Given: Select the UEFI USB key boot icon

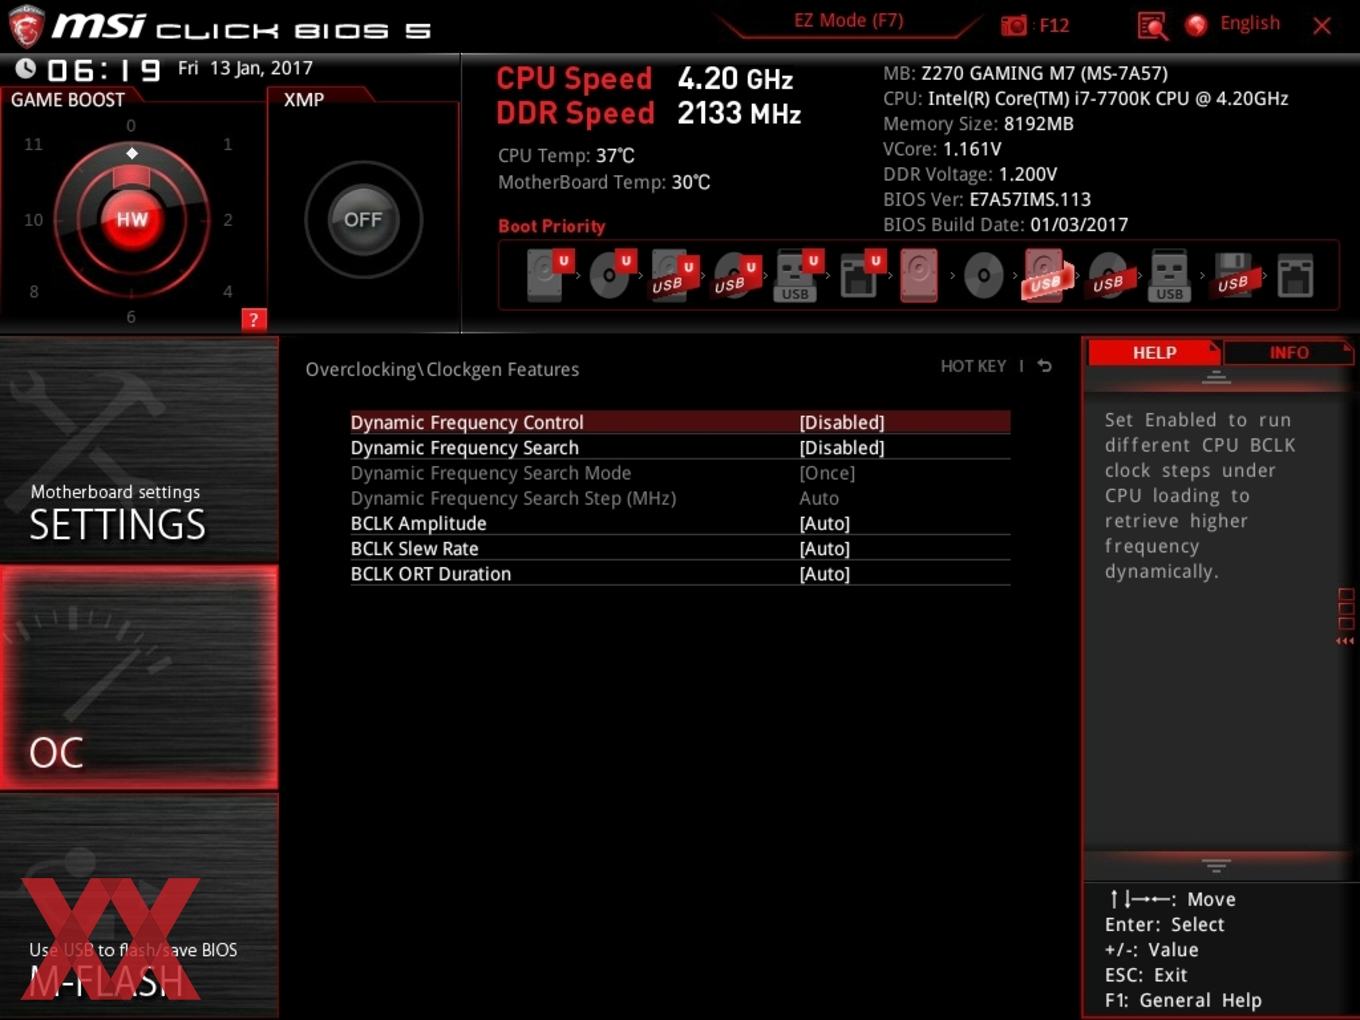Looking at the screenshot, I should [797, 275].
